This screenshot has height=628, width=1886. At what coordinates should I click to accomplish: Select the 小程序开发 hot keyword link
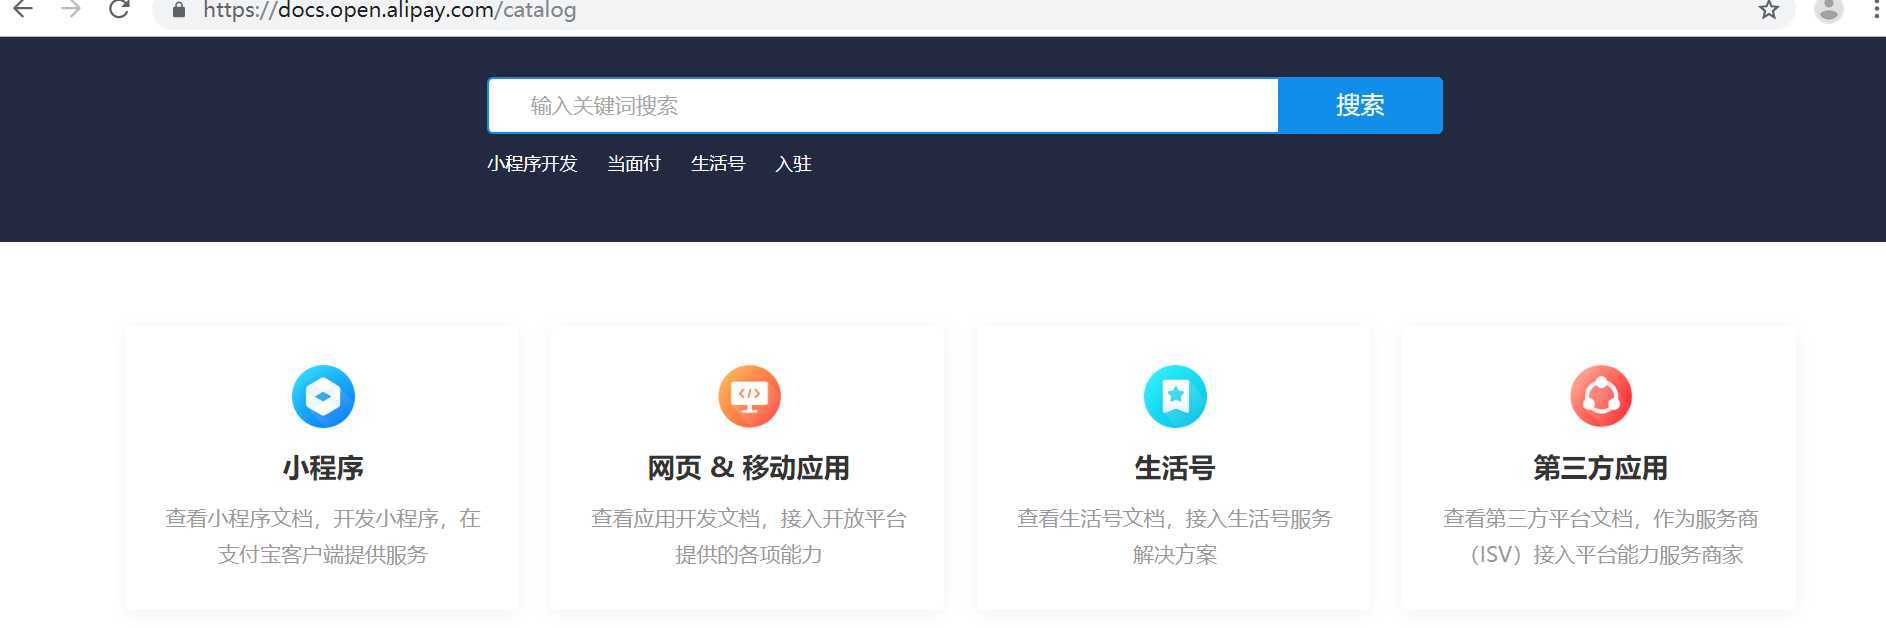(532, 164)
